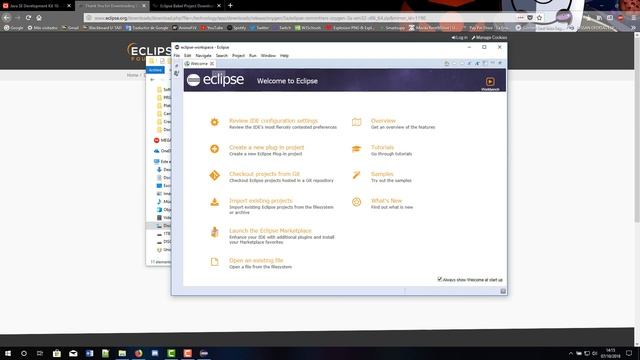The image size is (640, 360).
Task: Open Checkout projects from Git link
Action: pyautogui.click(x=264, y=174)
